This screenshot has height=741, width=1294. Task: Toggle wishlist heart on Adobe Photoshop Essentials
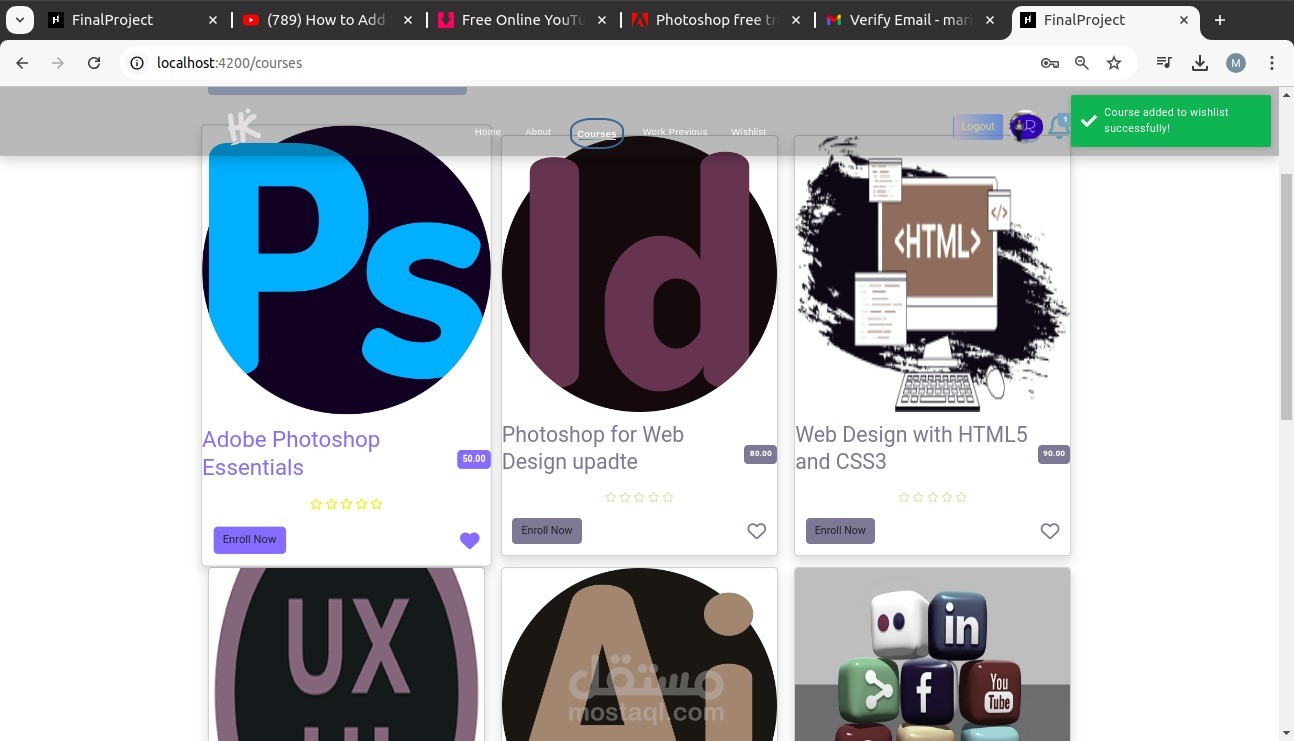(x=470, y=541)
